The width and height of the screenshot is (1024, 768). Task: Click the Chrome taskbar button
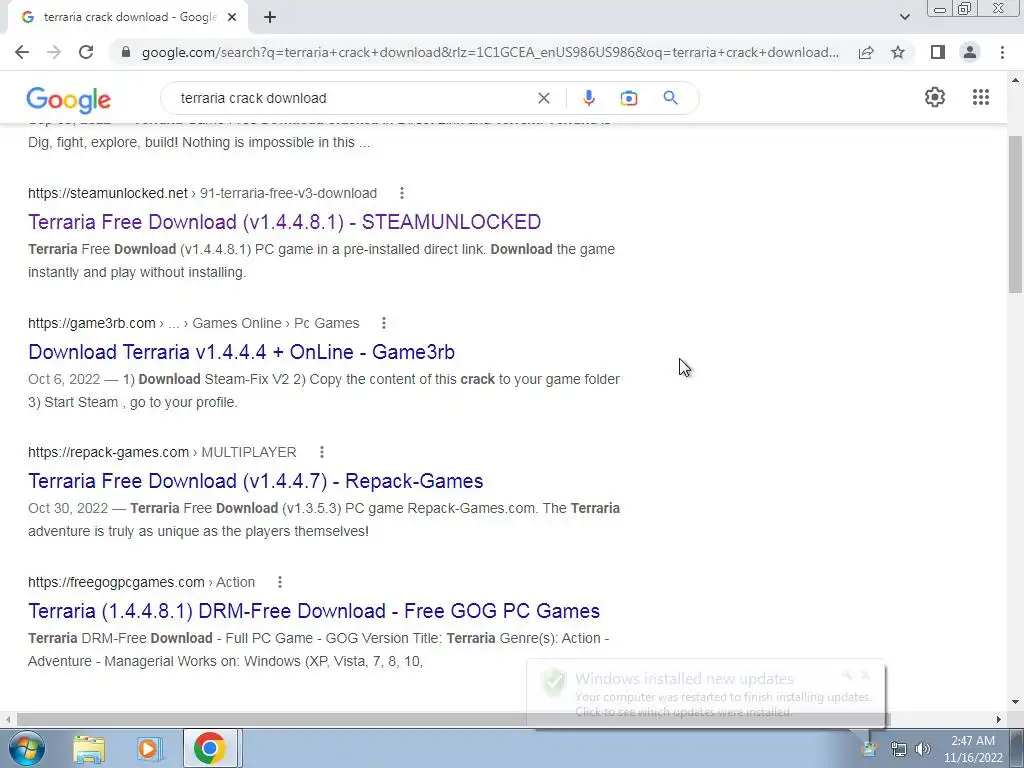210,748
